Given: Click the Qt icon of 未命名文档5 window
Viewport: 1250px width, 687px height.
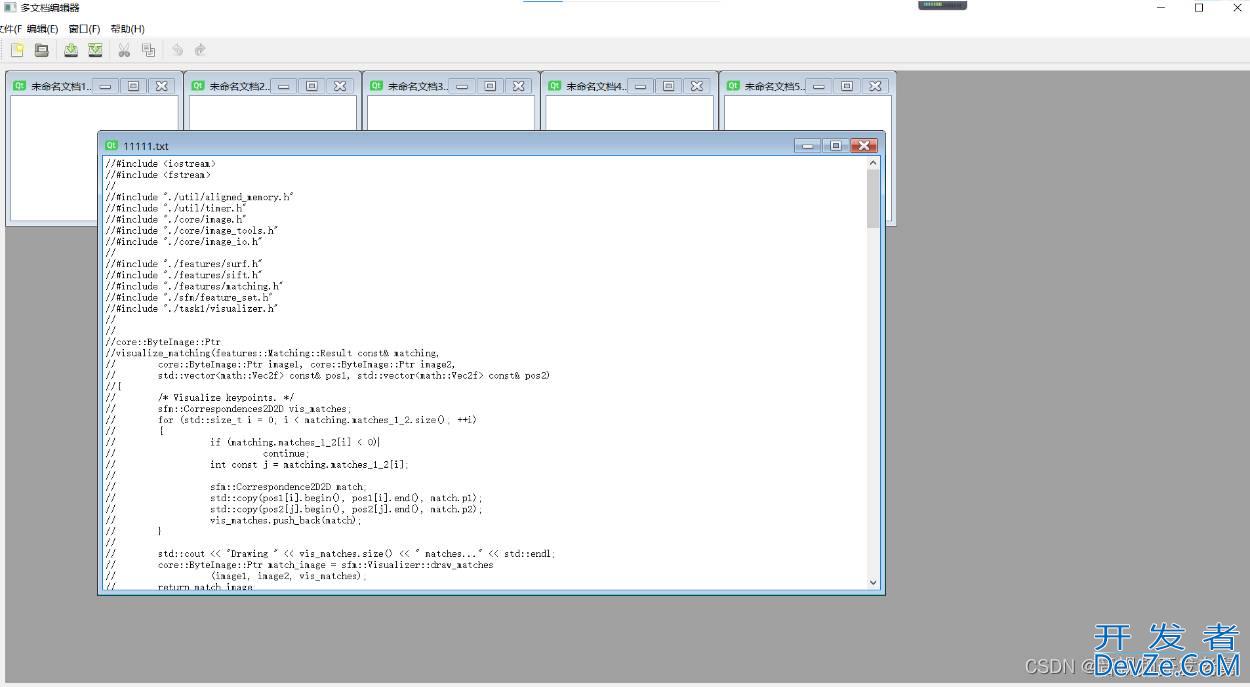Looking at the screenshot, I should tap(733, 86).
